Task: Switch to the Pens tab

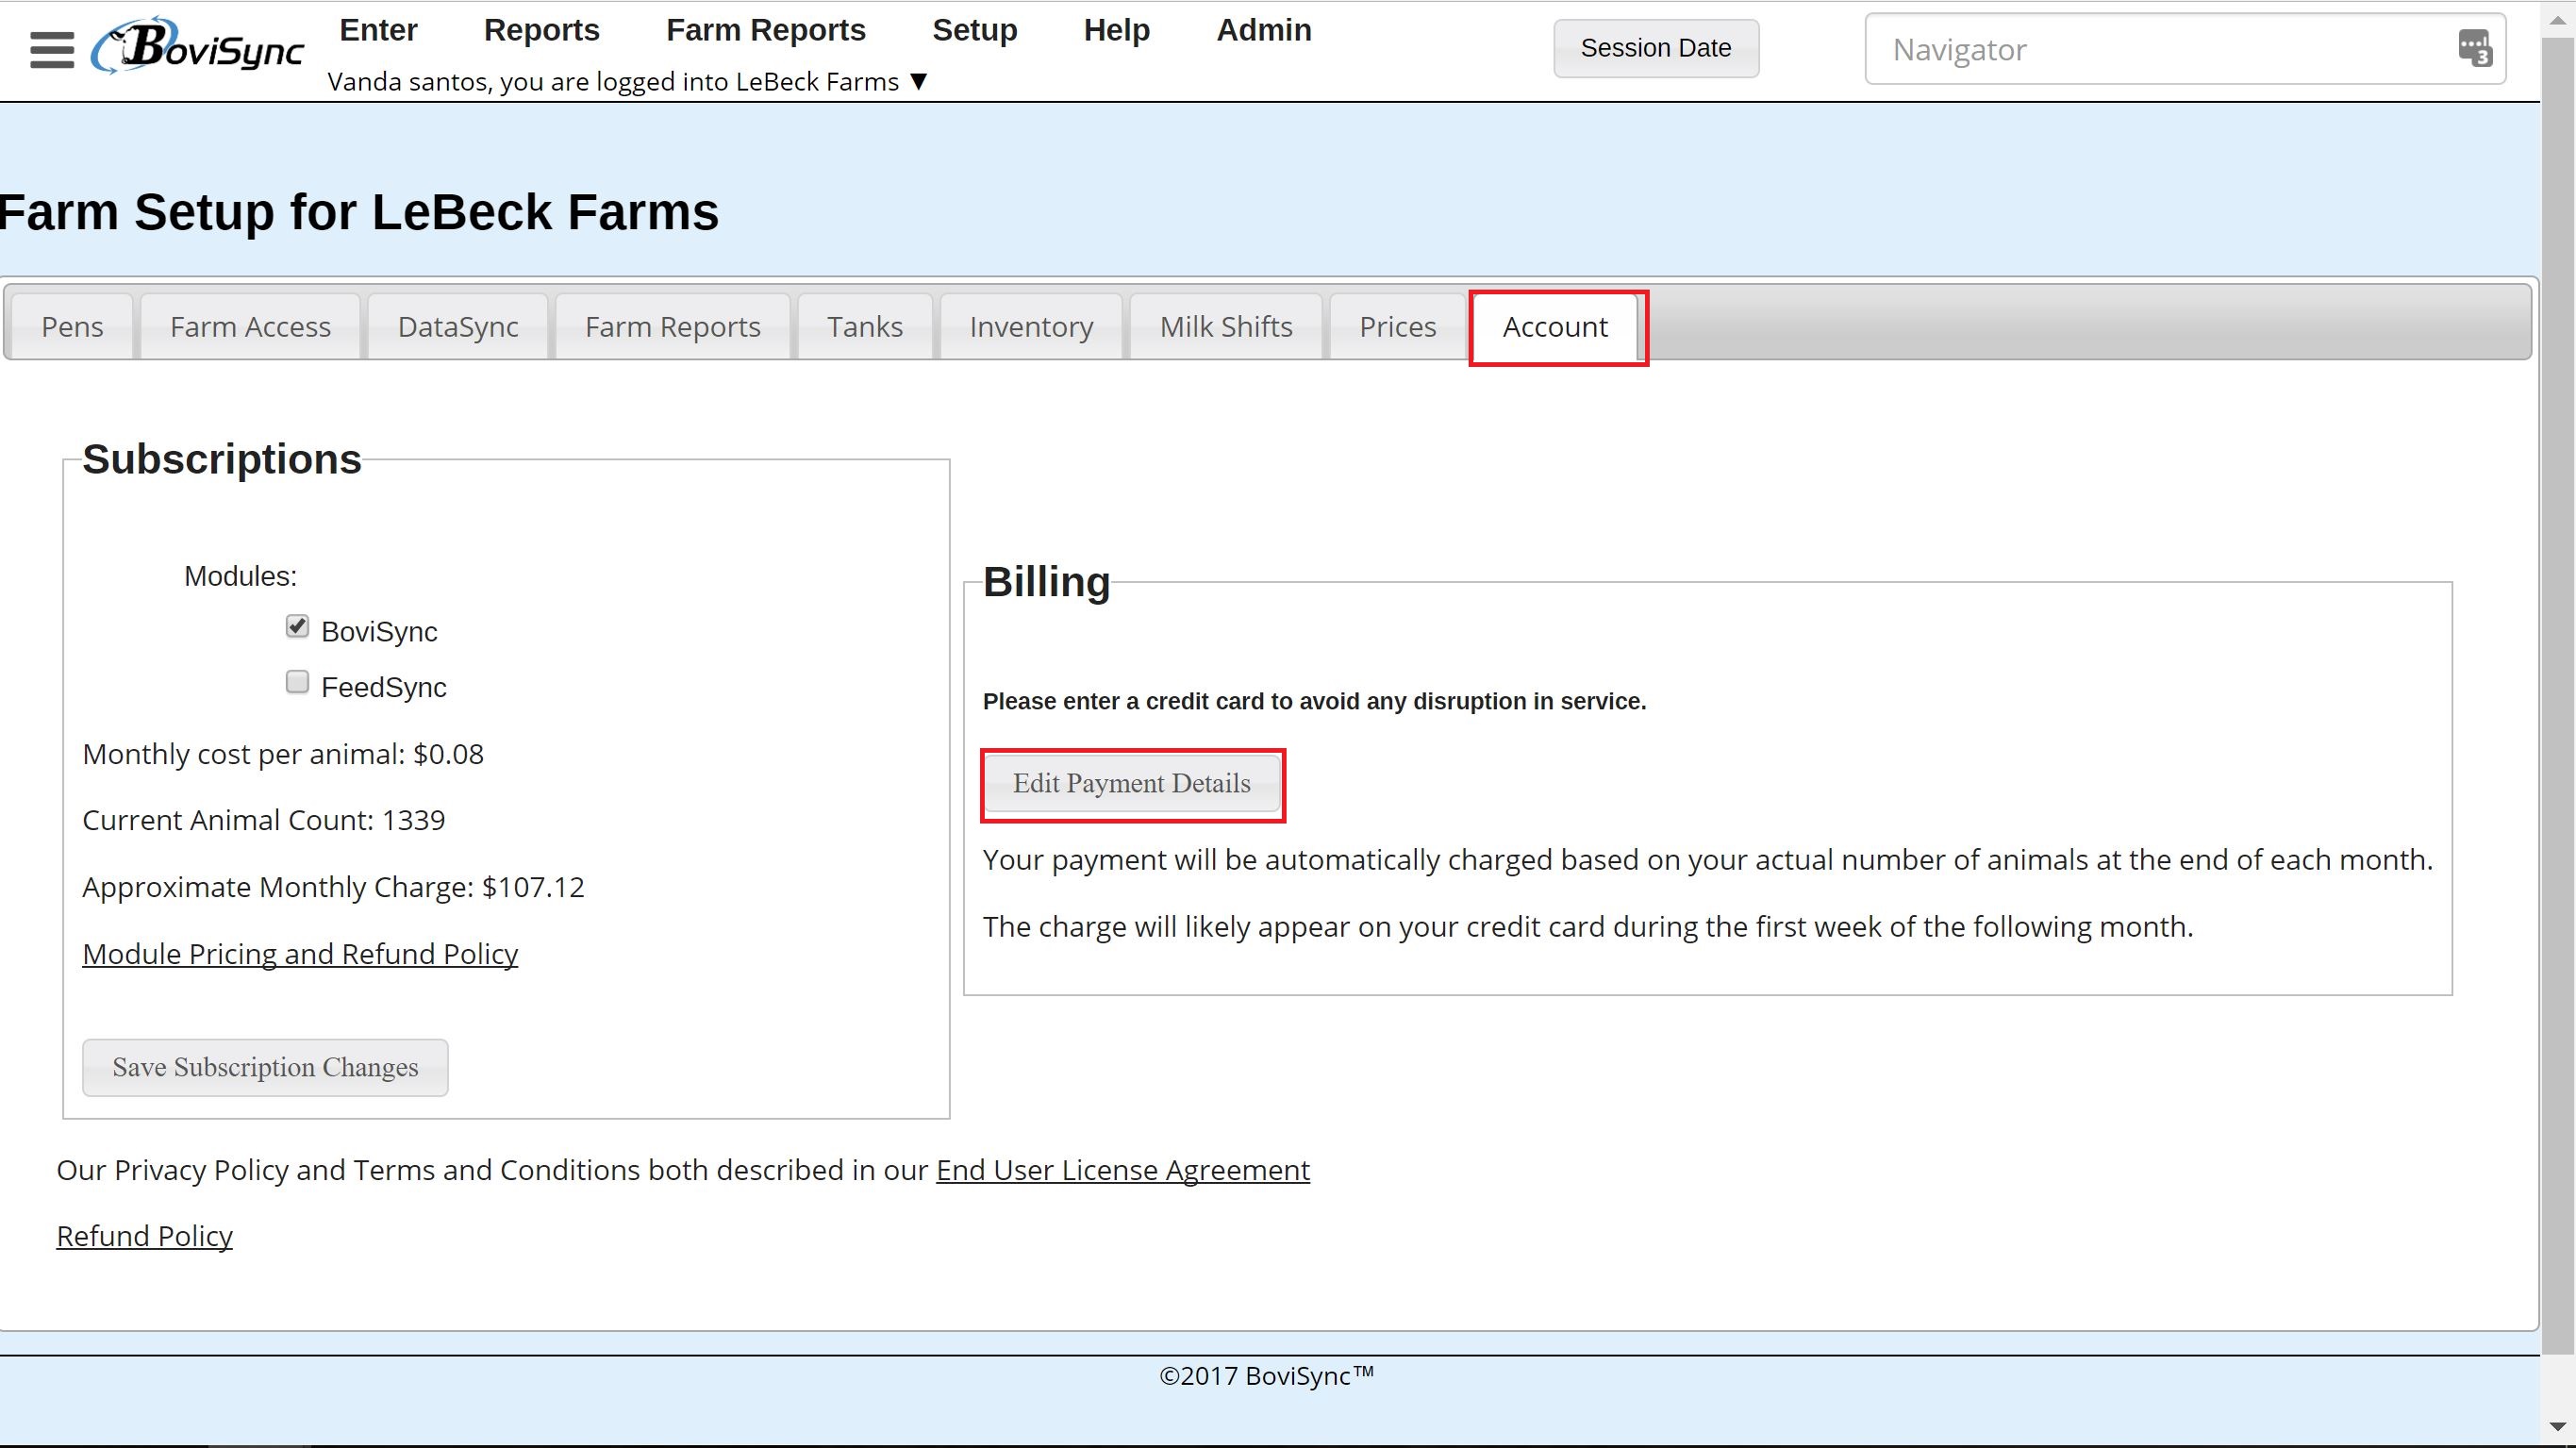Action: point(72,327)
